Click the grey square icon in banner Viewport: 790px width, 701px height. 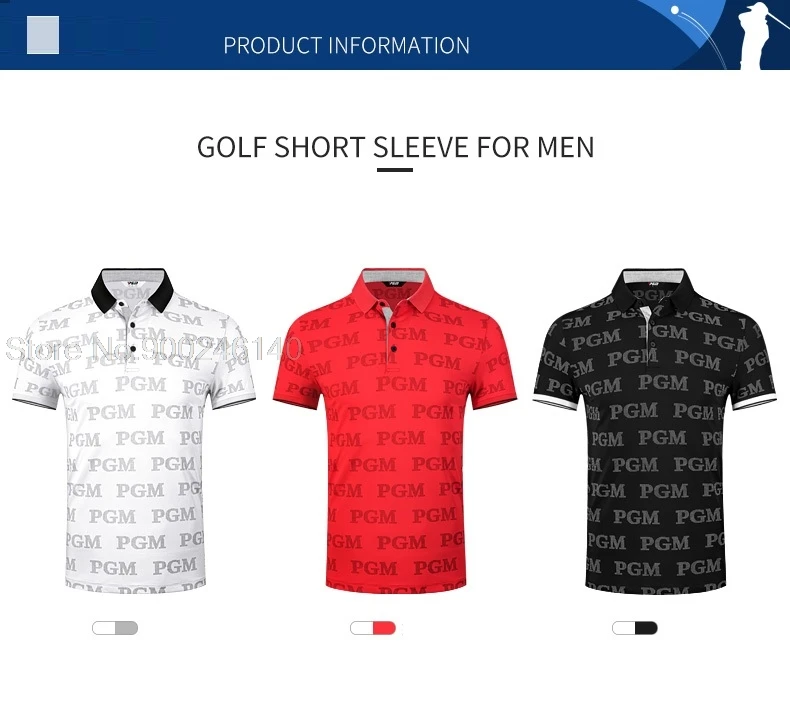click(x=43, y=35)
